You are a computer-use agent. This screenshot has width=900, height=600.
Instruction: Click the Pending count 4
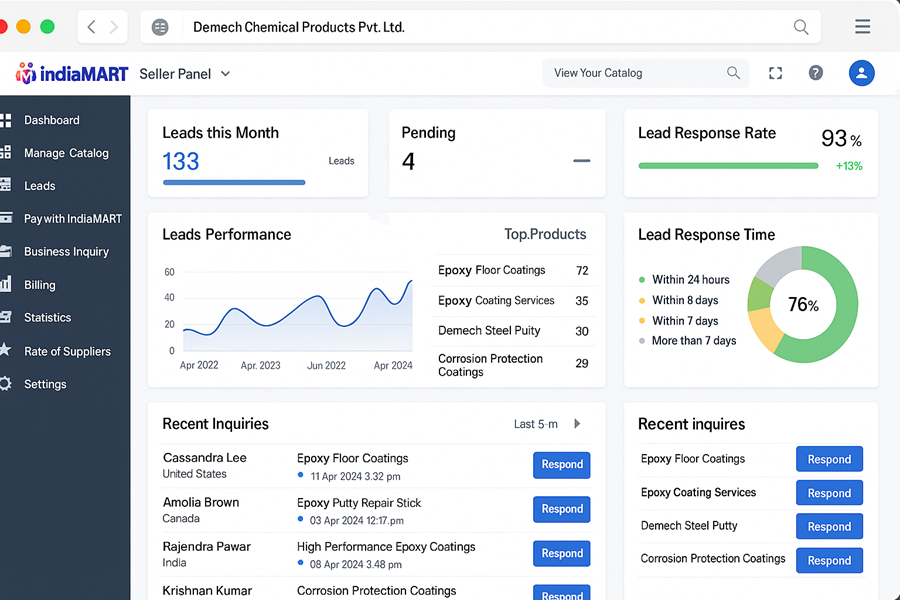[x=408, y=161]
